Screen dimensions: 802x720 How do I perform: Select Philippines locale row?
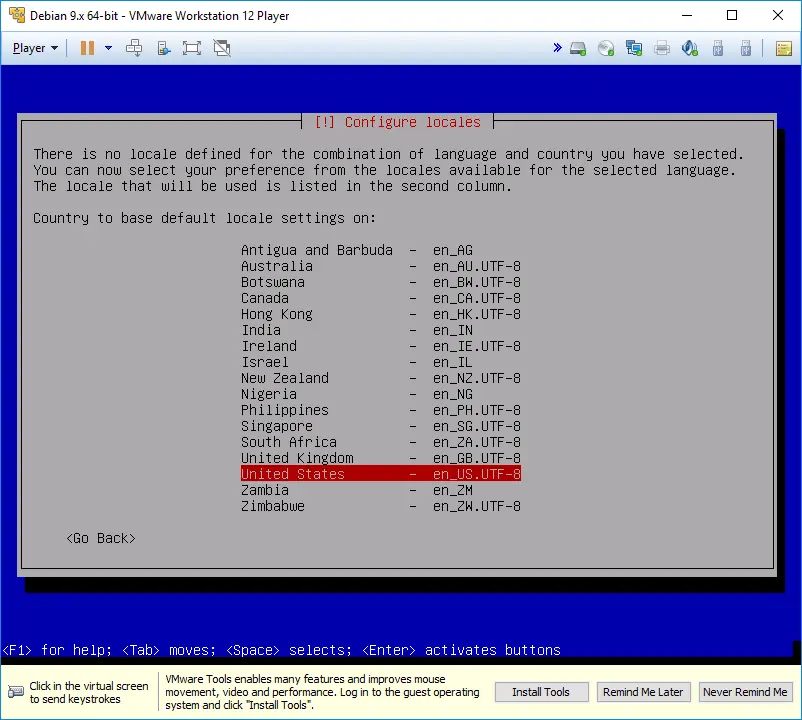(x=381, y=410)
